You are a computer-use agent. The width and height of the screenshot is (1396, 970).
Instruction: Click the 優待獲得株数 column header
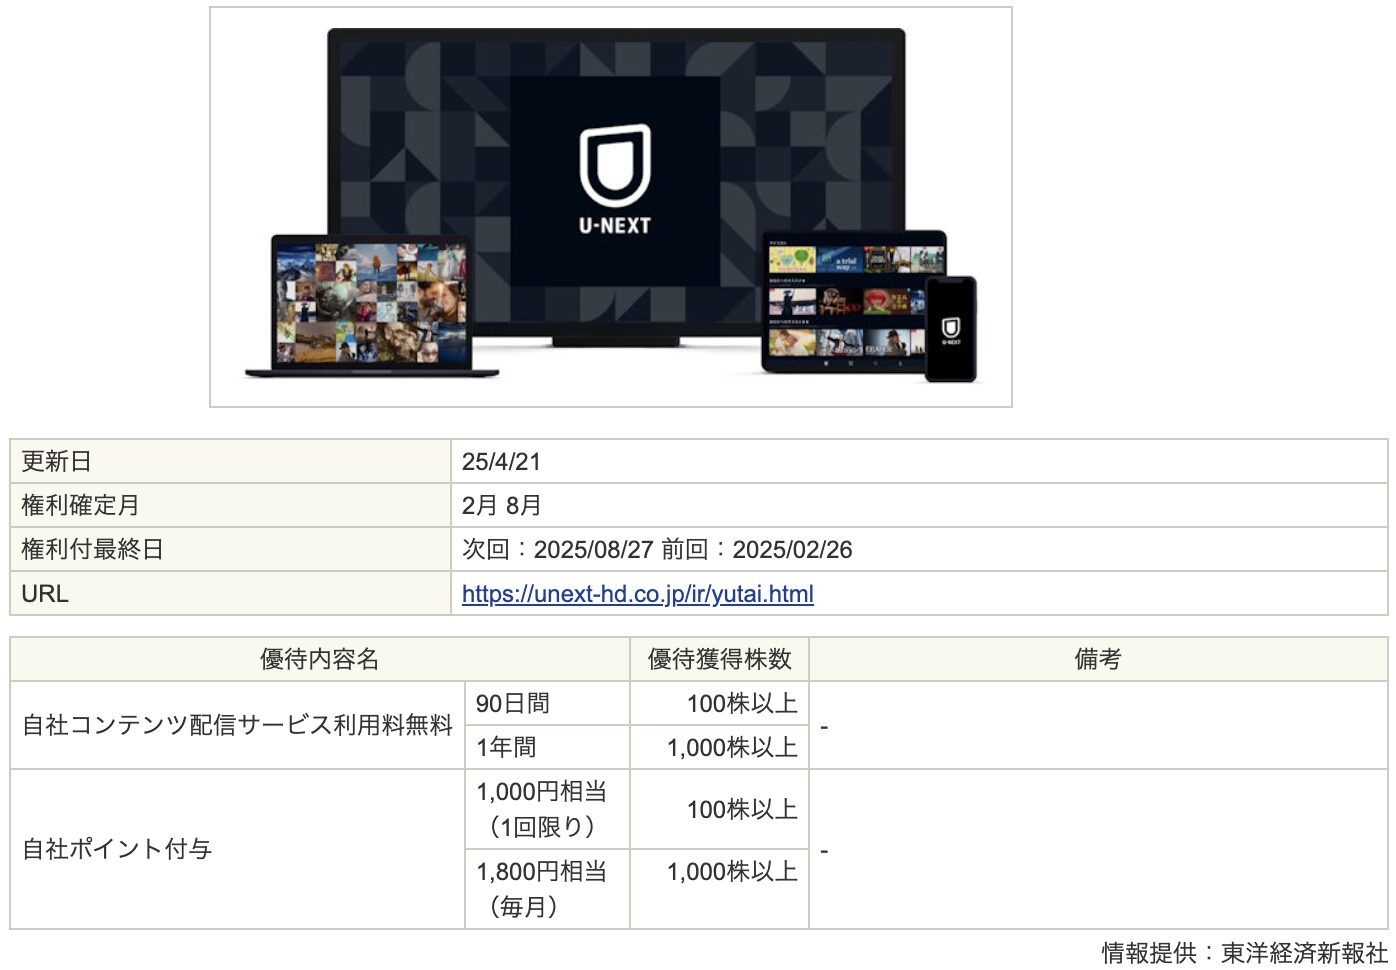(x=719, y=659)
